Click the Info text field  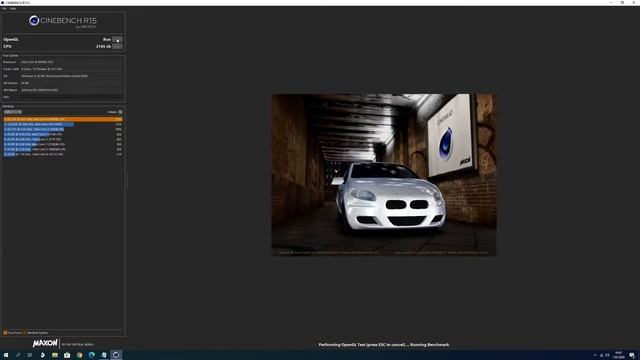[x=71, y=97]
